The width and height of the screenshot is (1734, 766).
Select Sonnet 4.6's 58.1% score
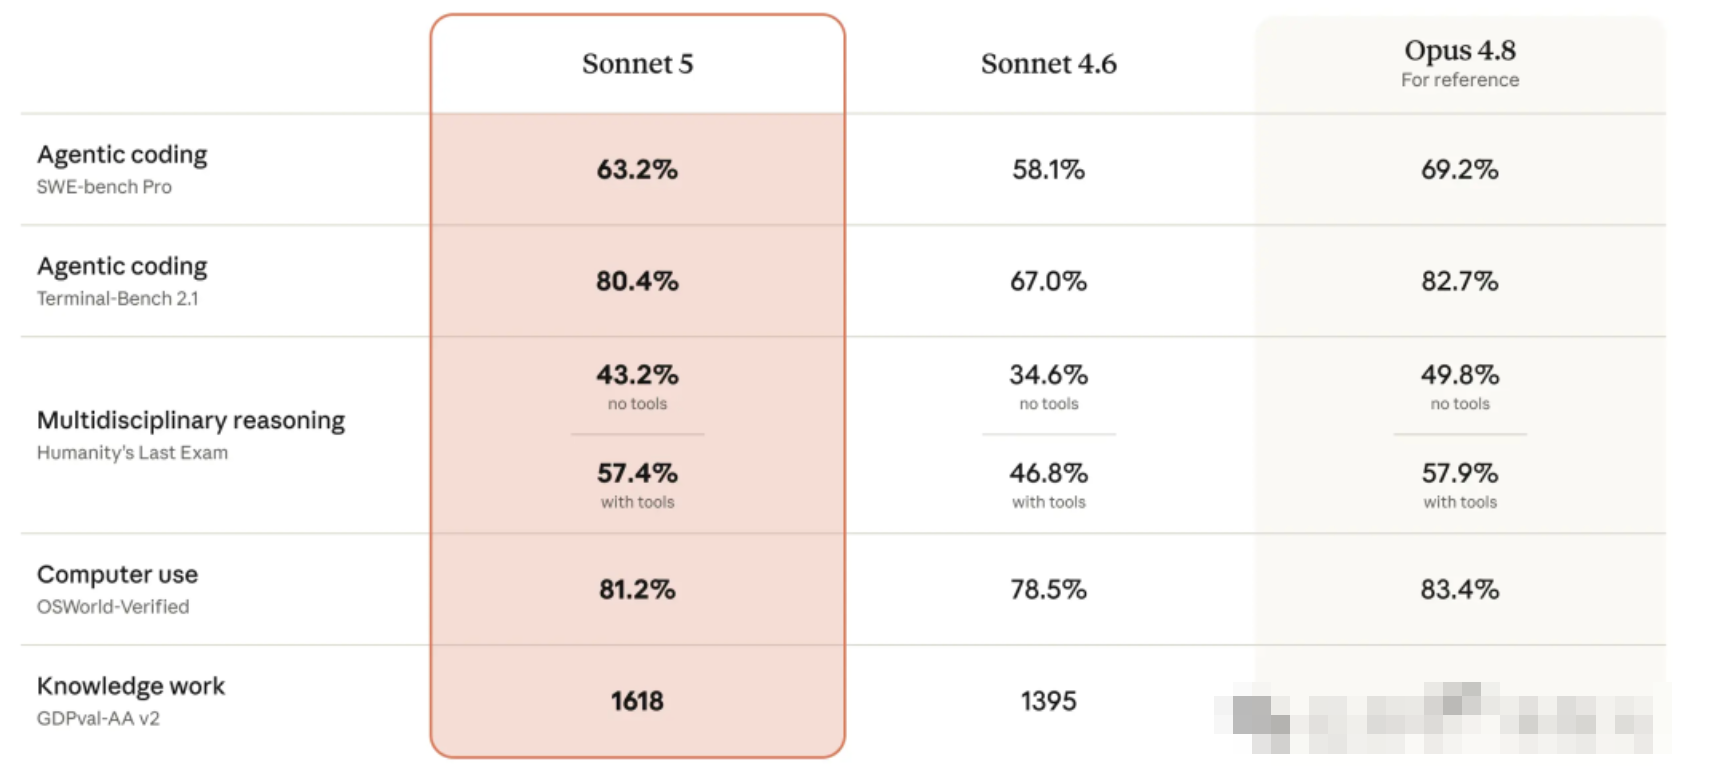tap(1048, 170)
